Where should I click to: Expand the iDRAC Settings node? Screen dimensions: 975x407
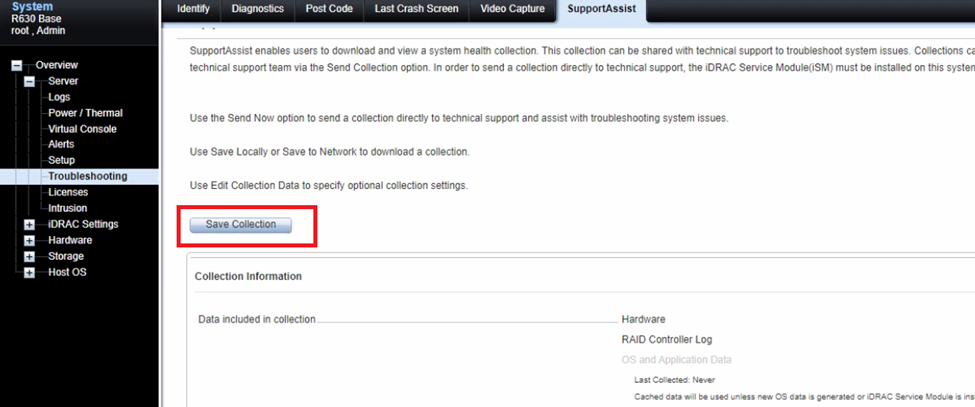[x=29, y=224]
